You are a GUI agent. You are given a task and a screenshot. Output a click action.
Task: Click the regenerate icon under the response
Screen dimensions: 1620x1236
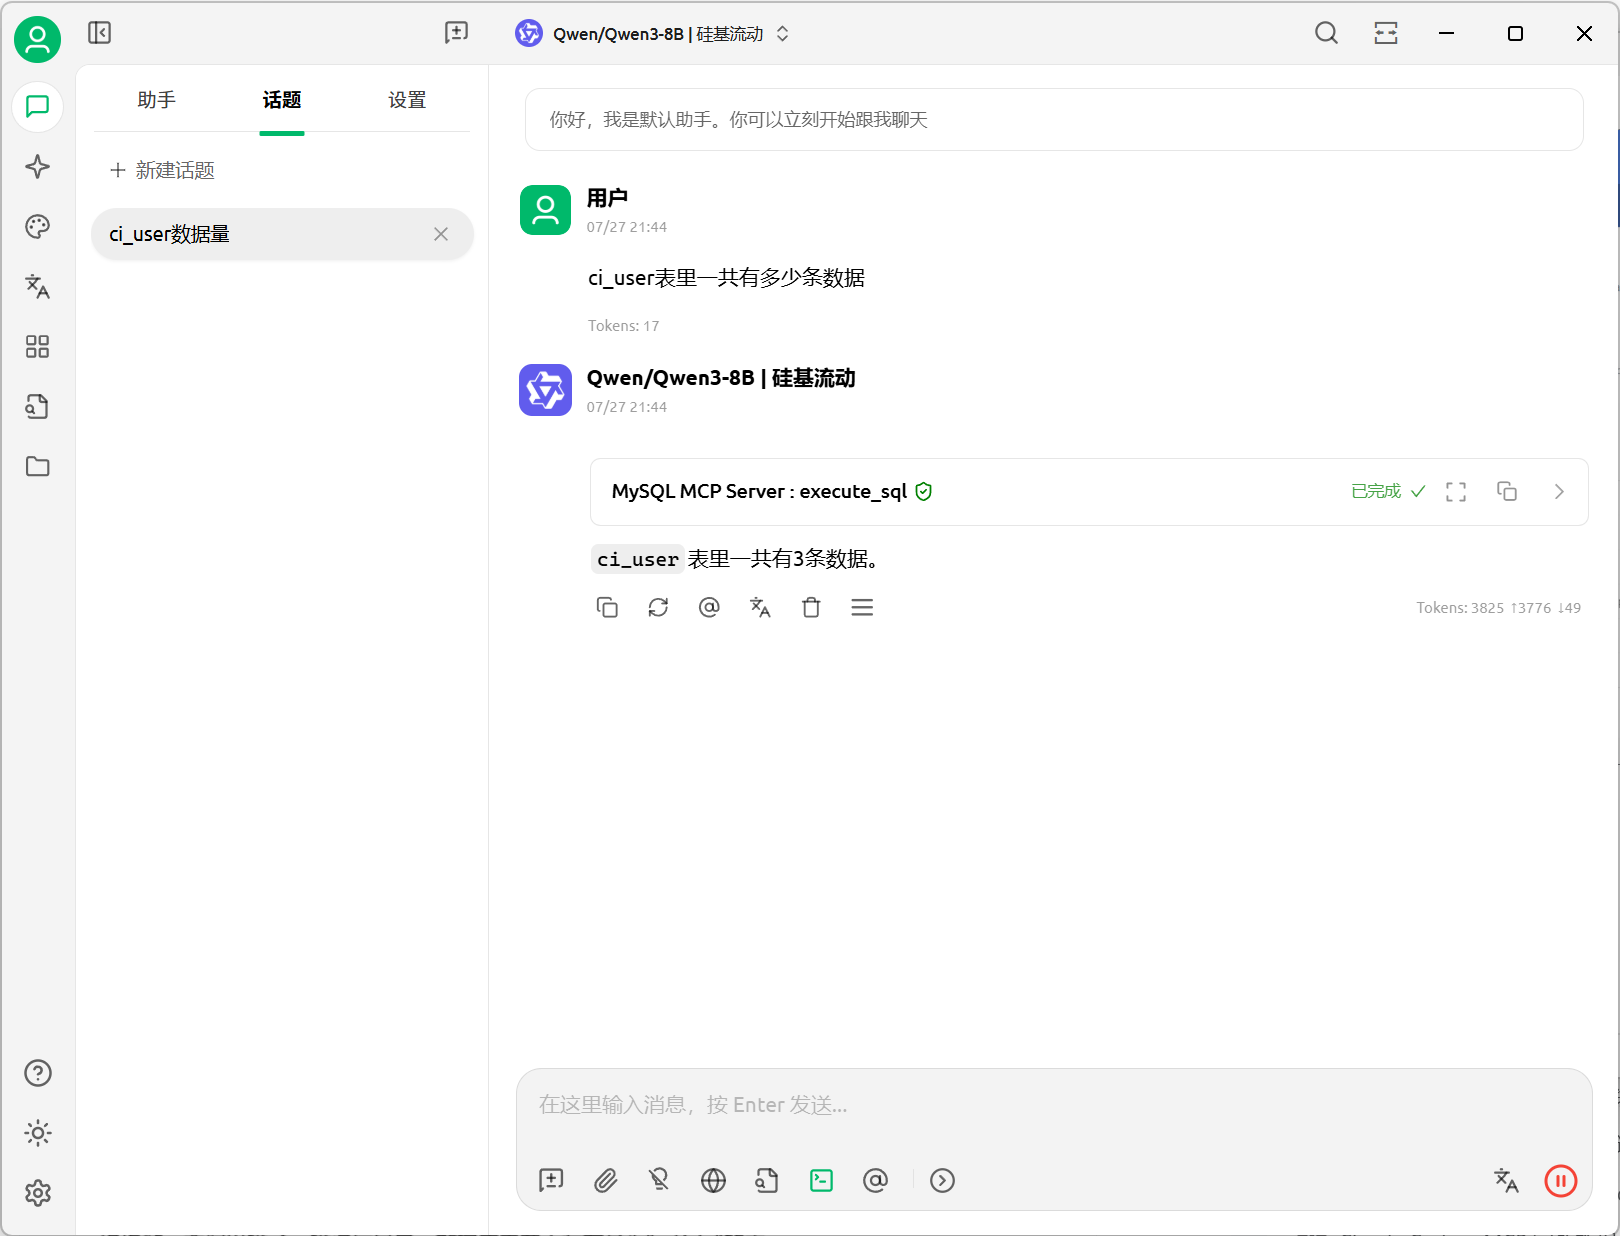click(658, 608)
